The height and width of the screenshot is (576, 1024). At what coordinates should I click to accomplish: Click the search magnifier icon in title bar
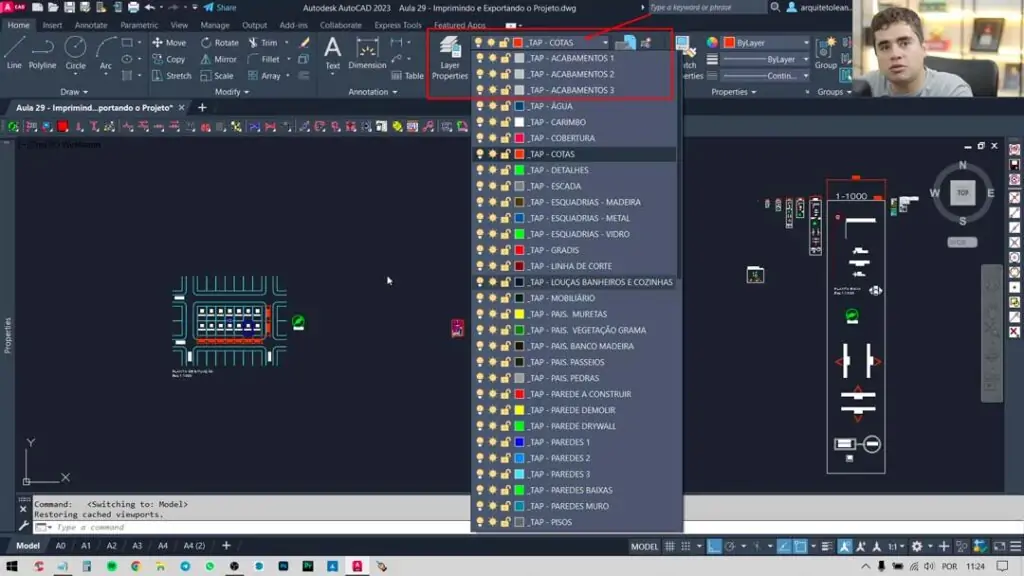pos(775,7)
